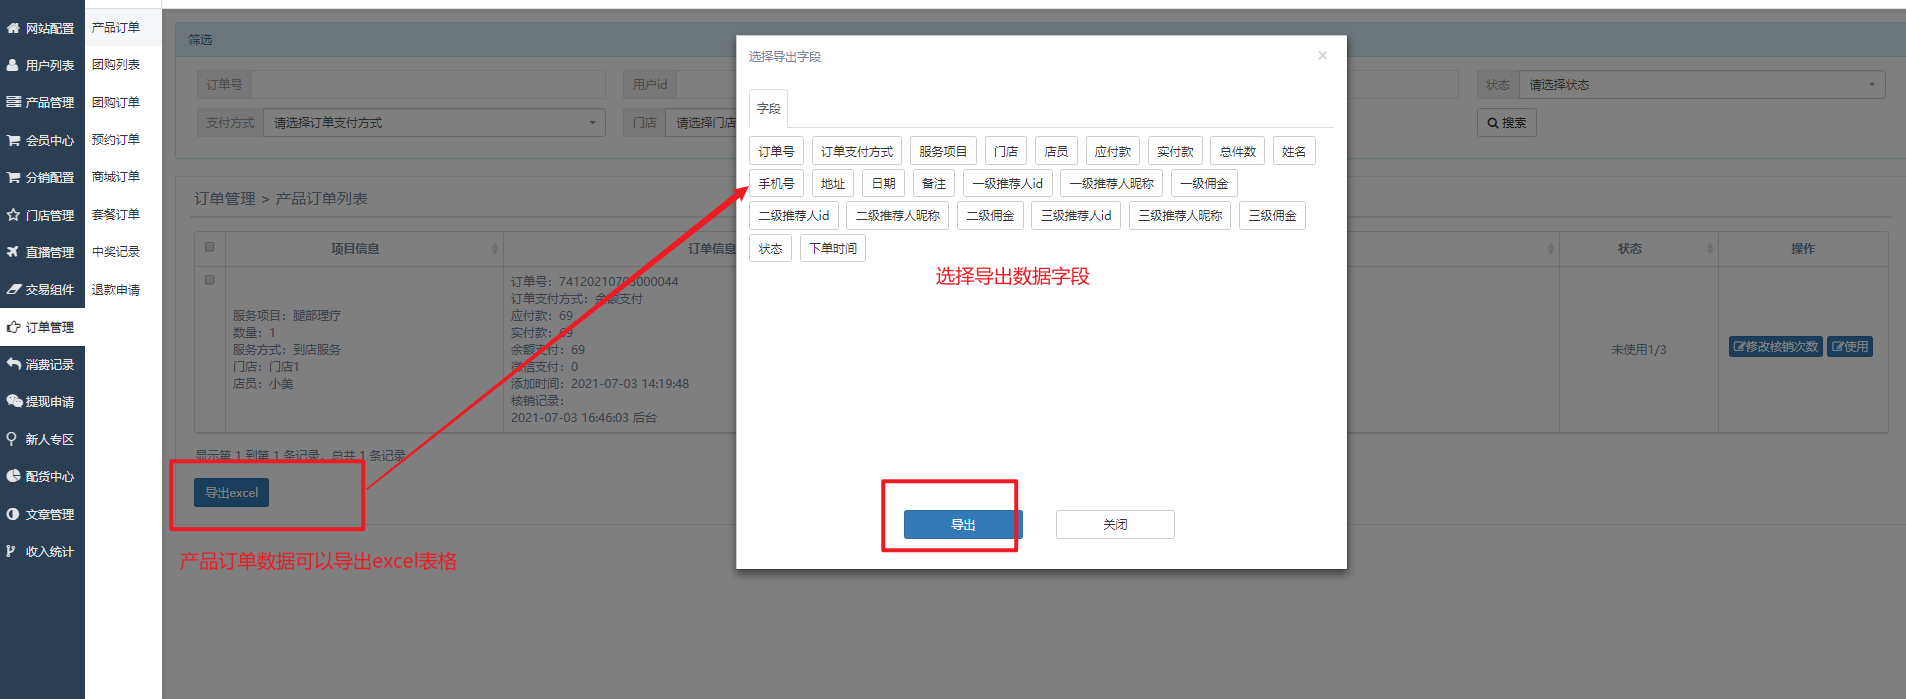Viewport: 1906px width, 699px height.
Task: Click the 关闭 button in the dialog
Action: coord(1115,524)
